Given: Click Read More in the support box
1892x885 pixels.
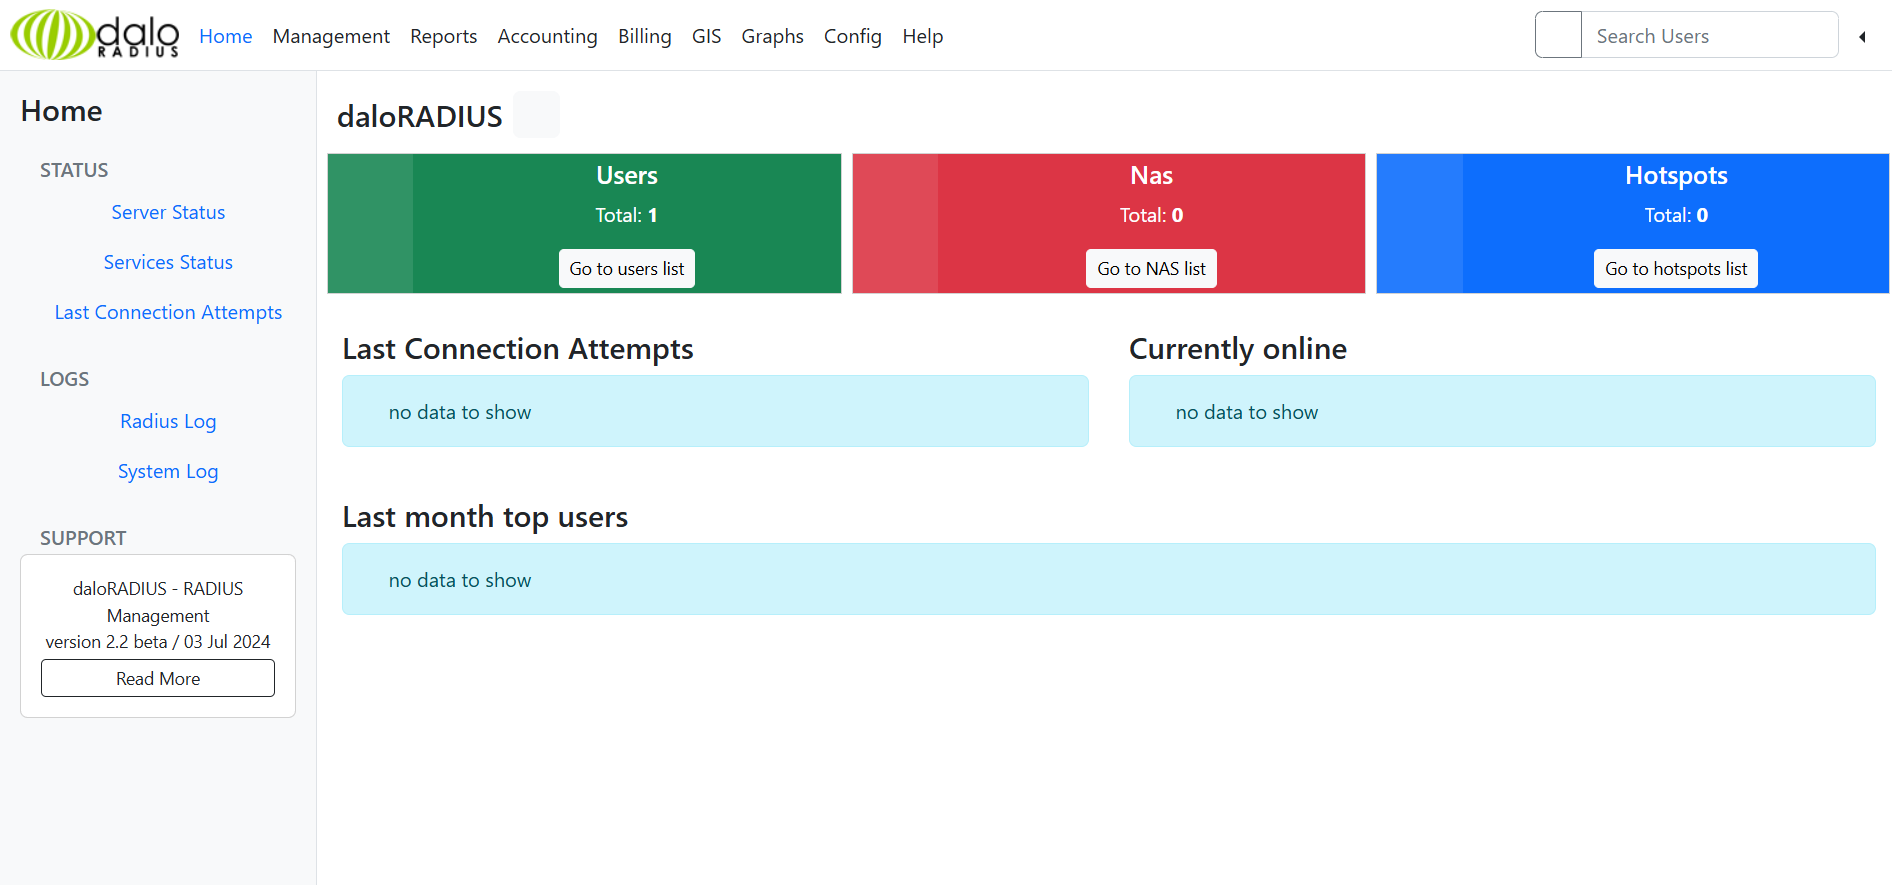Looking at the screenshot, I should (158, 678).
